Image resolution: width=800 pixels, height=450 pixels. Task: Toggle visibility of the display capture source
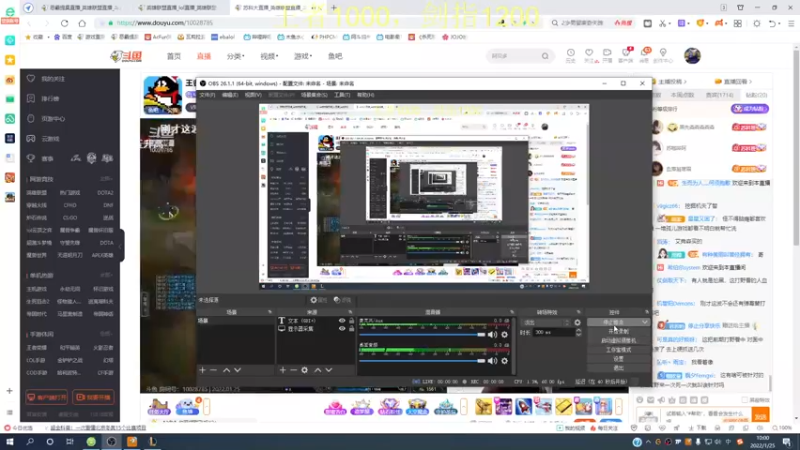click(342, 329)
